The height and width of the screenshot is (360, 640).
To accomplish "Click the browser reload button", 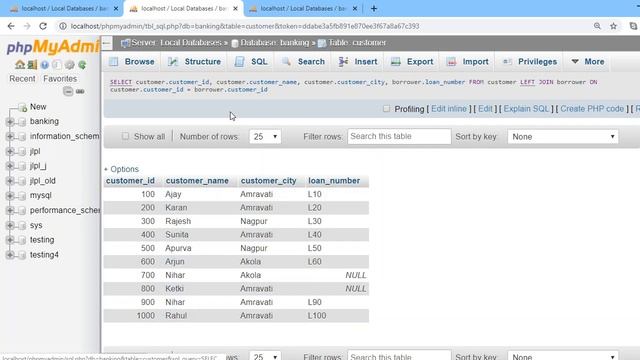I will tap(43, 26).
